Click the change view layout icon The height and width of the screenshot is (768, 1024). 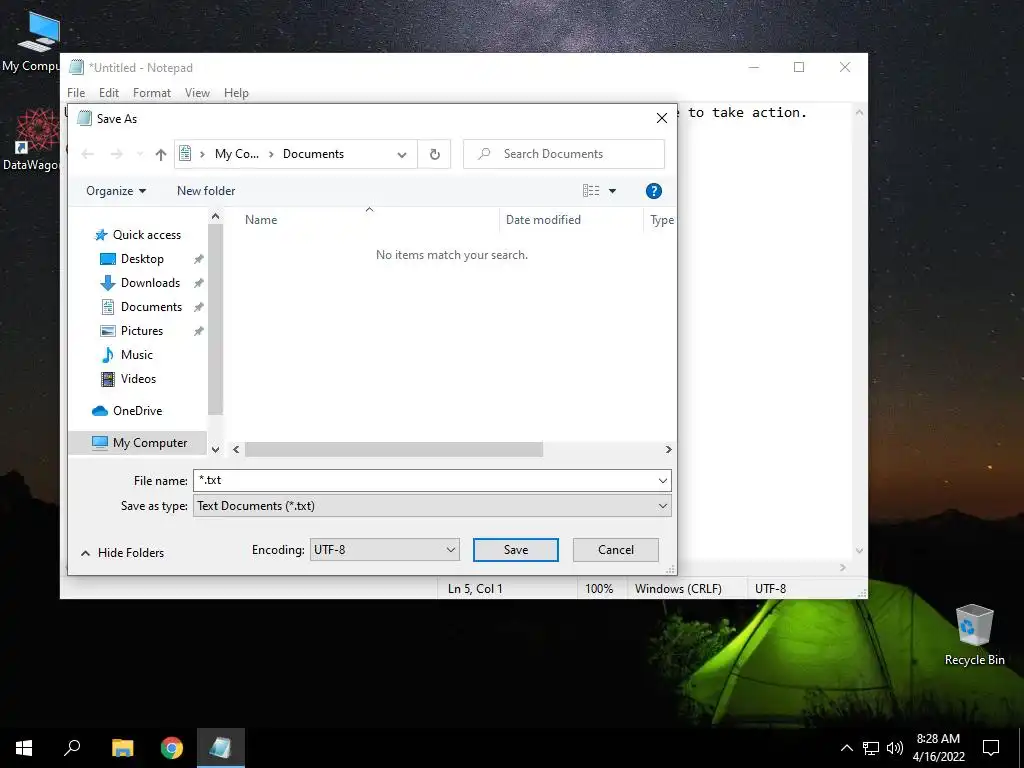point(591,191)
